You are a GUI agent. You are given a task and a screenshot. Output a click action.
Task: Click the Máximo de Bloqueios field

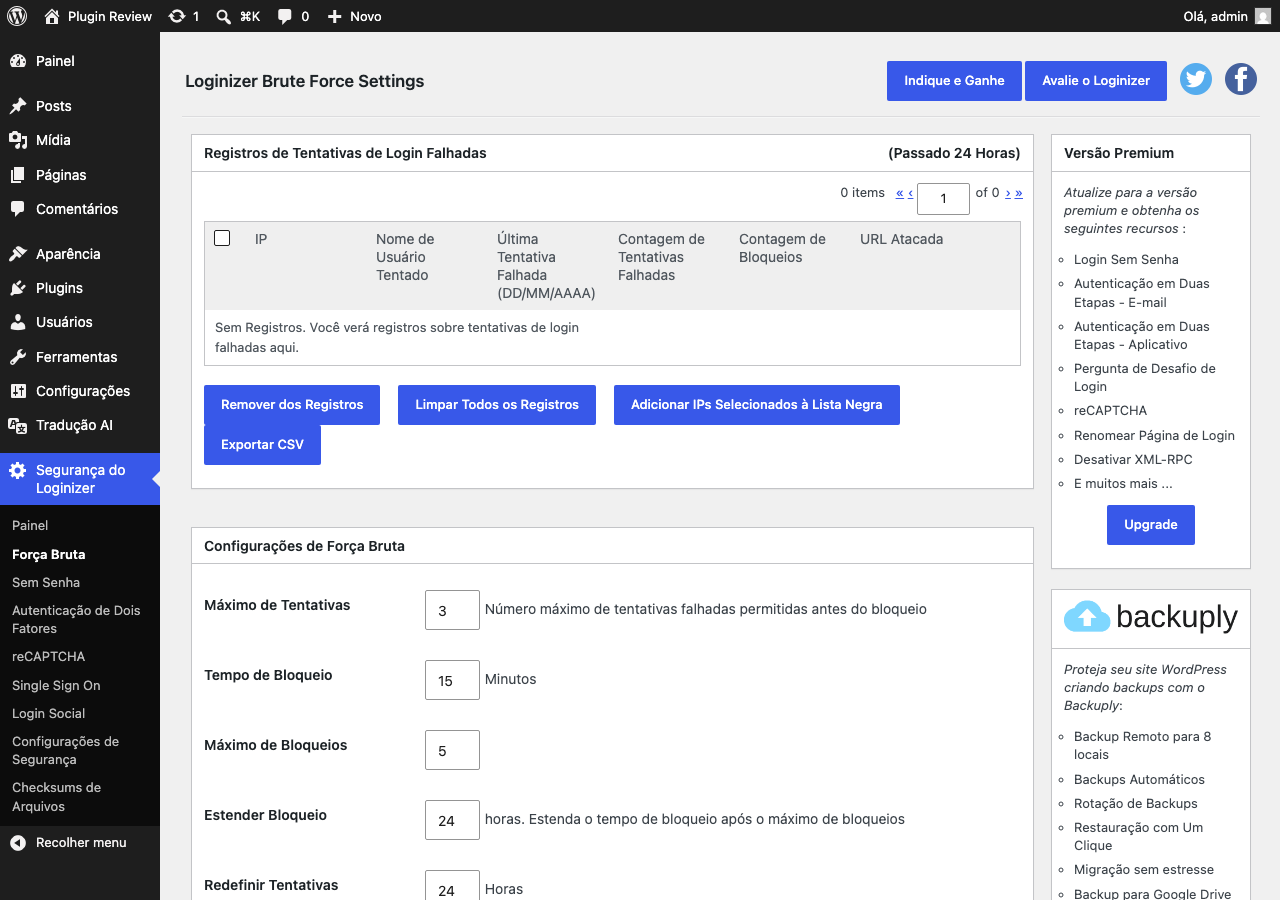click(452, 750)
